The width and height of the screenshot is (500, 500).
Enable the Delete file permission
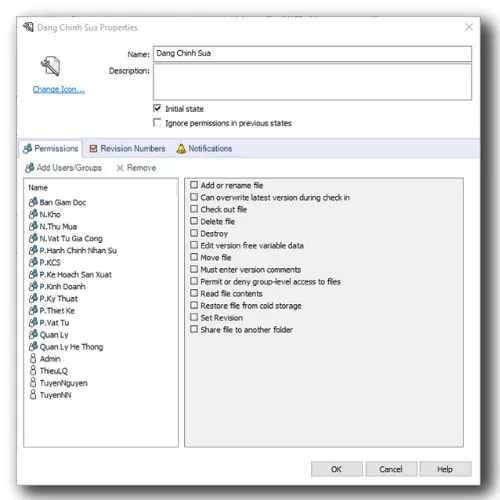coord(194,221)
